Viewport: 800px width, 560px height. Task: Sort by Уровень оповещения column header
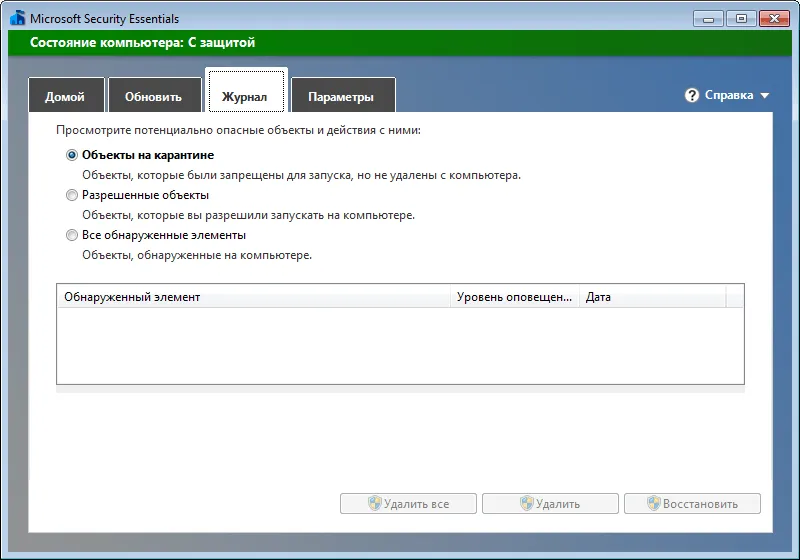(x=515, y=297)
